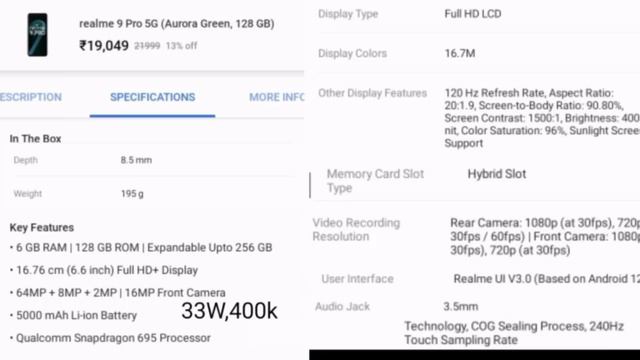
Task: Open the realme 9 Pro 5G product thumbnail
Action: [37, 35]
